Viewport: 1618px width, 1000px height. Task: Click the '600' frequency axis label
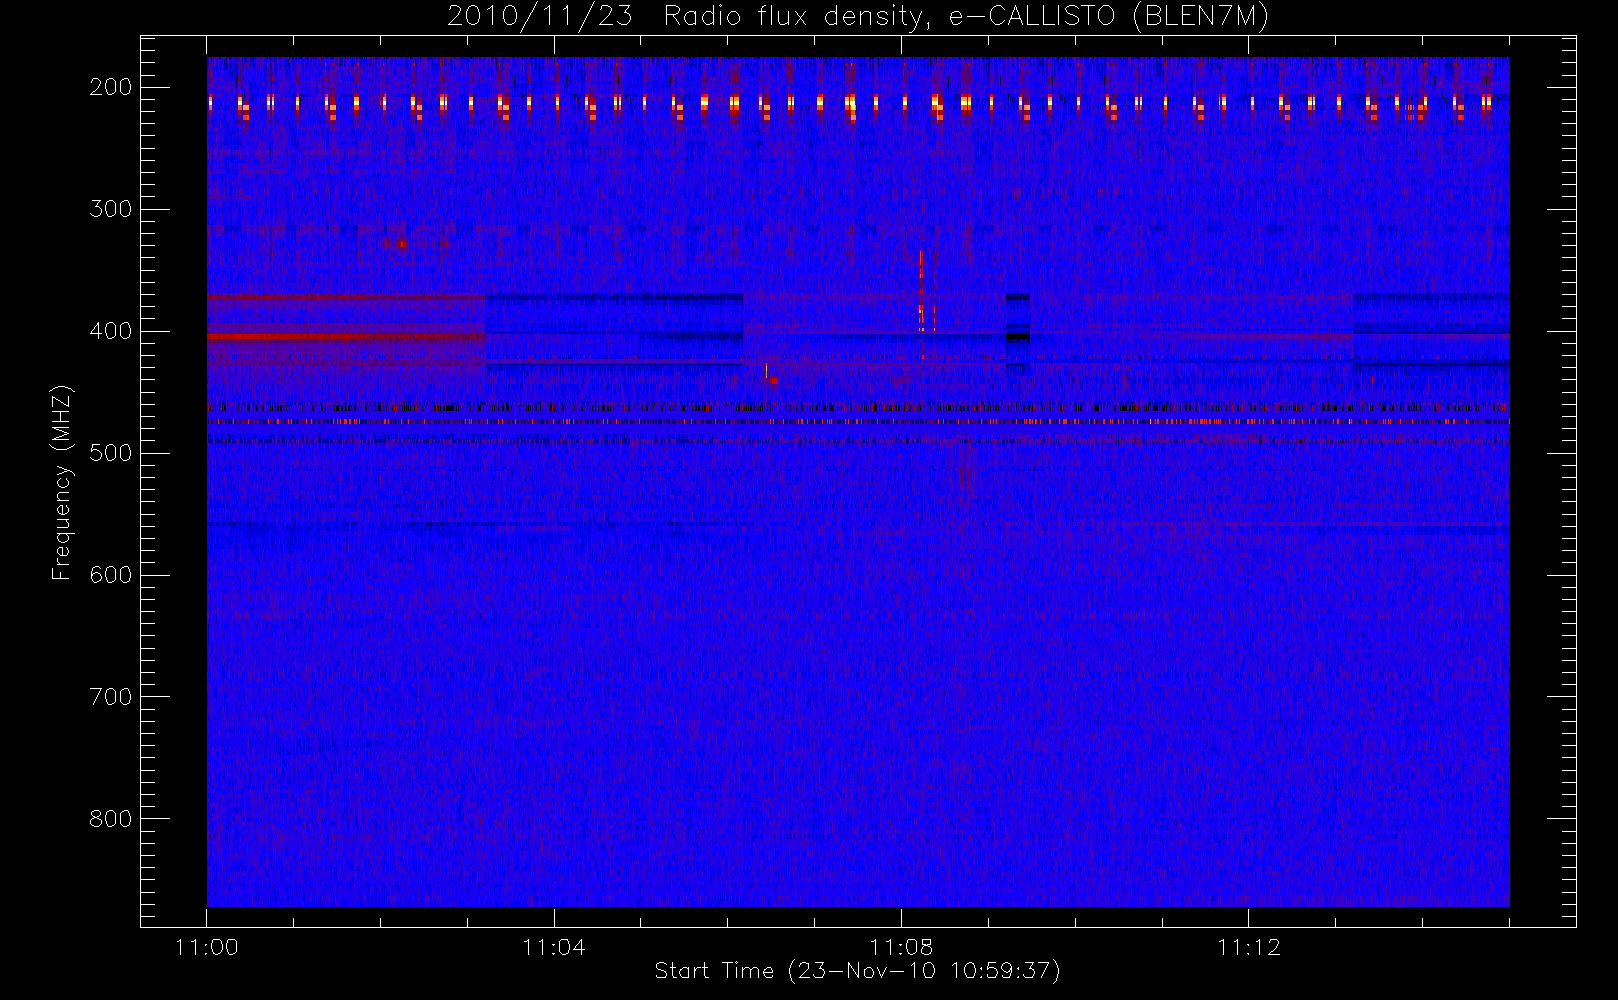(x=111, y=575)
